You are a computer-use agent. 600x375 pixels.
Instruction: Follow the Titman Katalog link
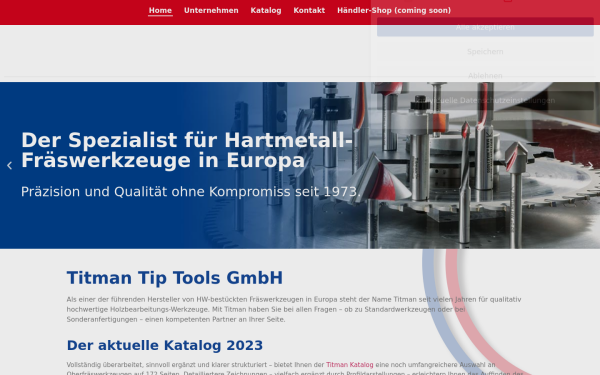(349, 365)
